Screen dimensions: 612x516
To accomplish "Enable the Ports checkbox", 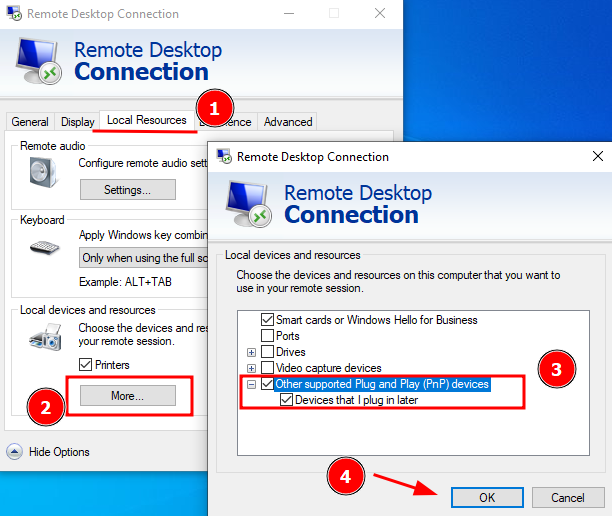I will 267,336.
